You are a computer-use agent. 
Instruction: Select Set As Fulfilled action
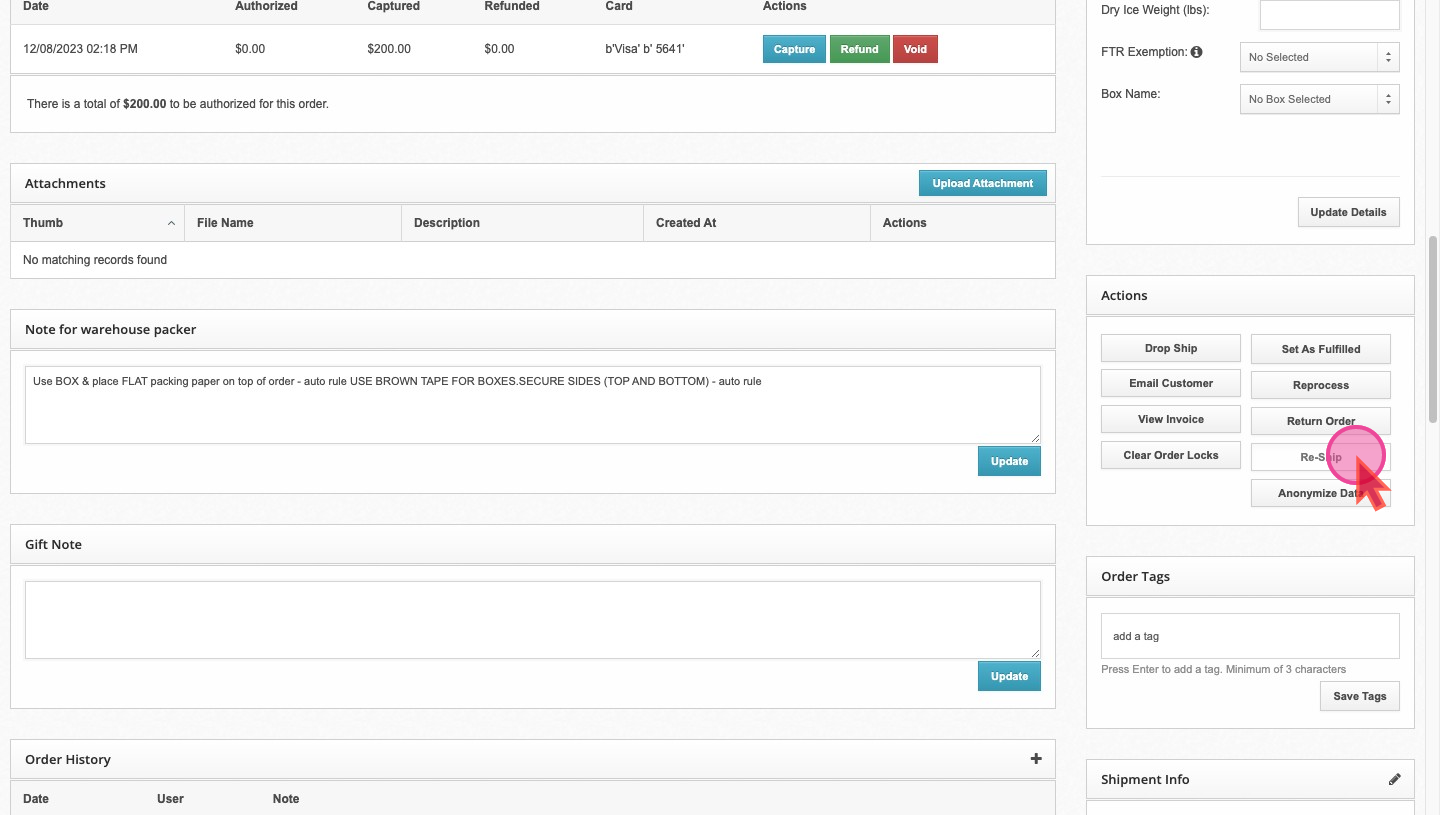pos(1320,349)
